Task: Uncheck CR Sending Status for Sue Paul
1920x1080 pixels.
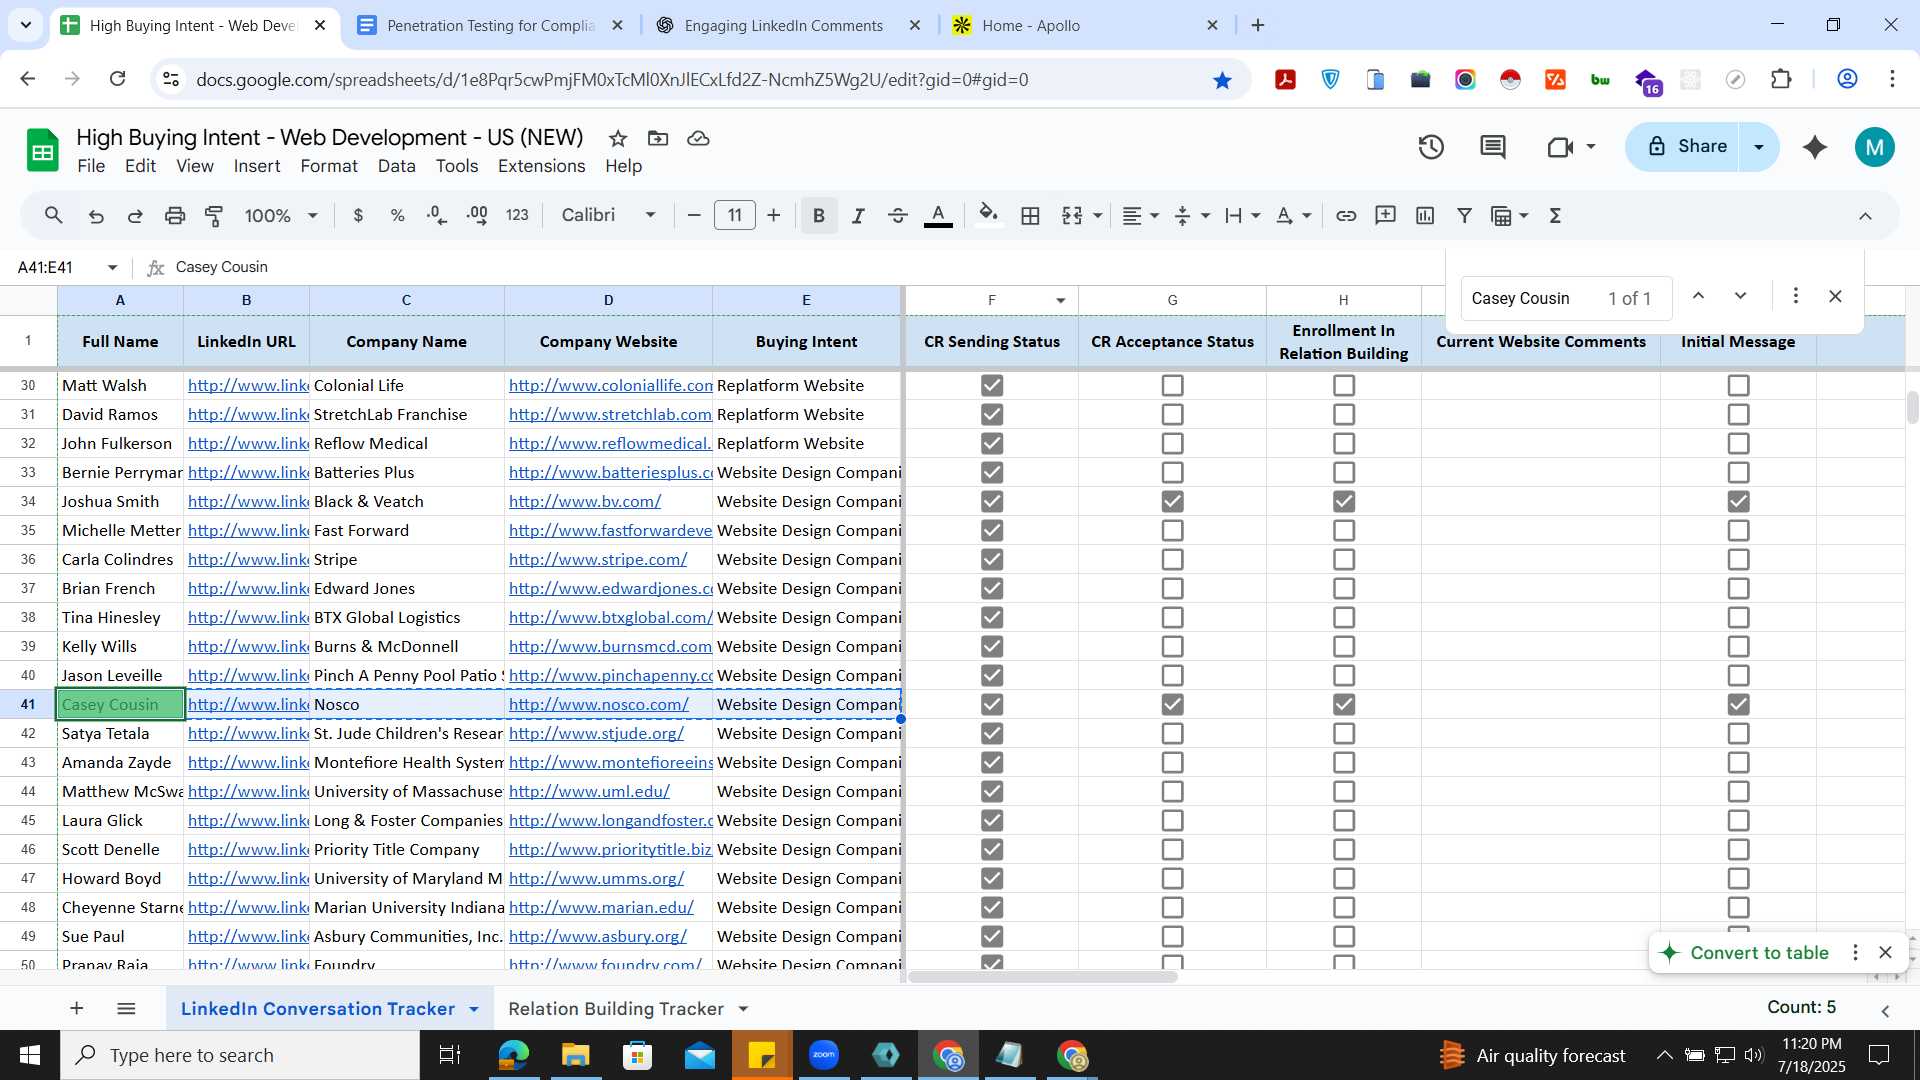Action: (x=992, y=936)
